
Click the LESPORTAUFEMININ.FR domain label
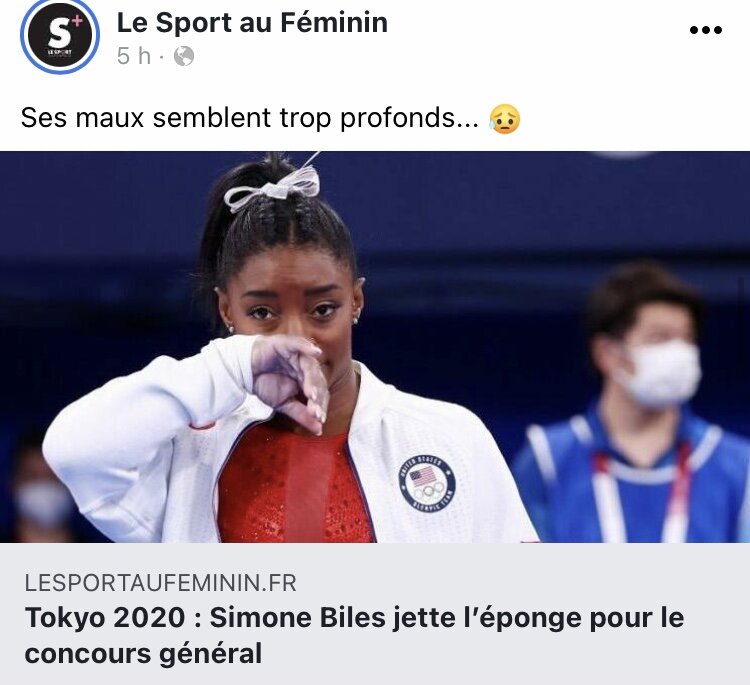160,583
